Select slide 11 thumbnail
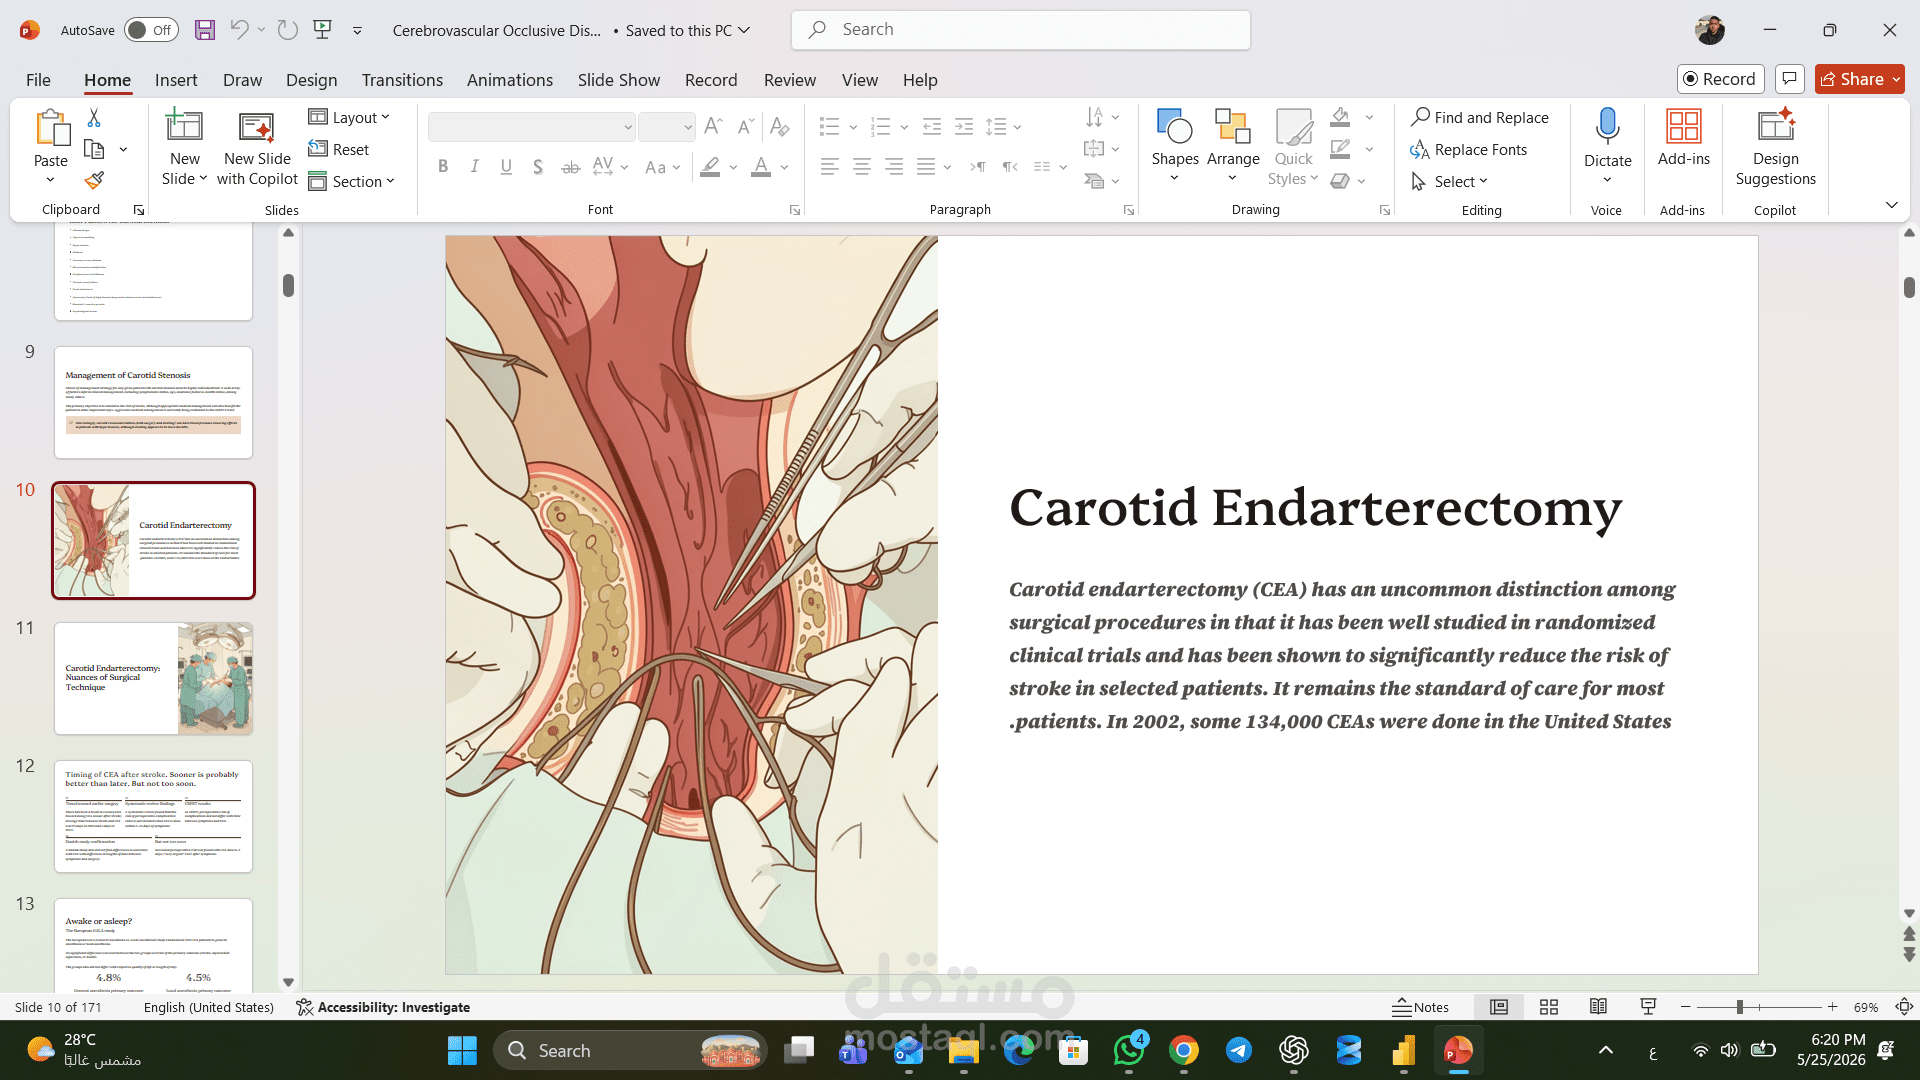 point(154,679)
